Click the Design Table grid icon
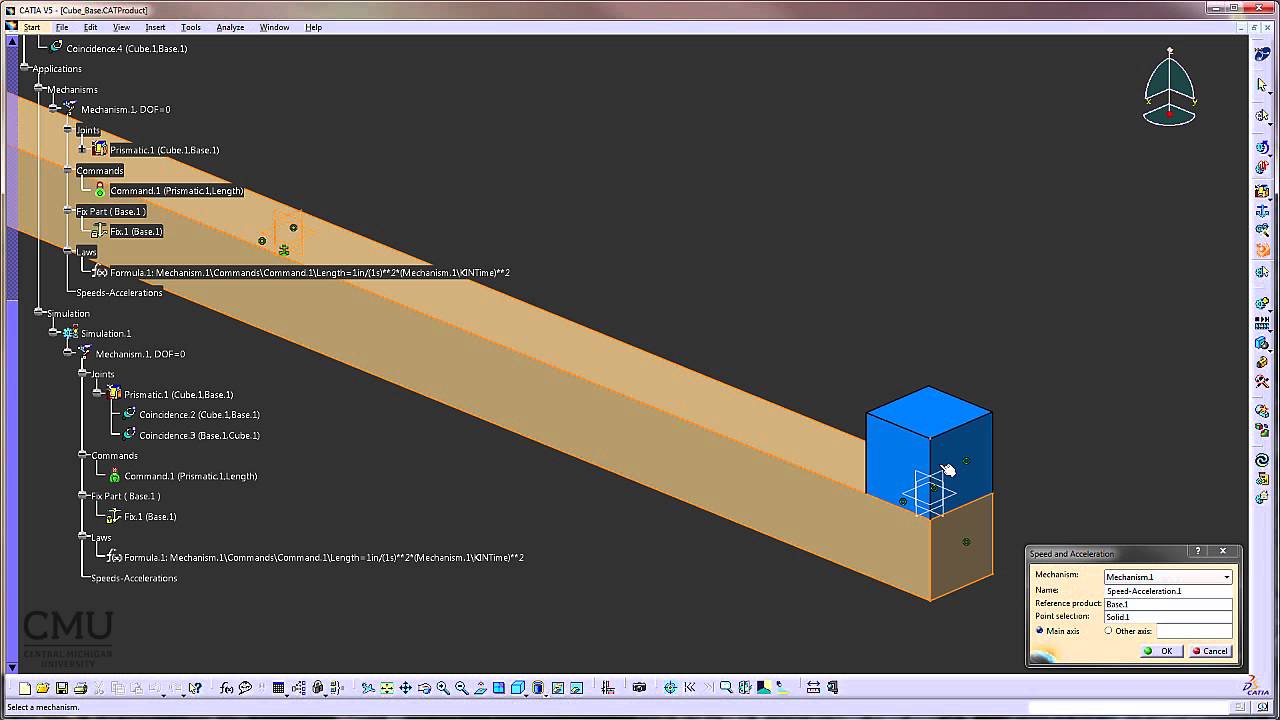 (x=278, y=688)
